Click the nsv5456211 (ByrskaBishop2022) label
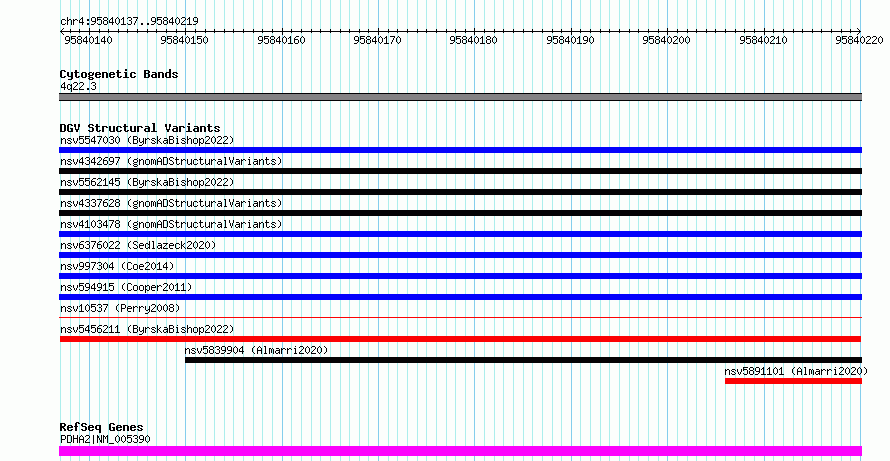The image size is (890, 461). point(147,329)
